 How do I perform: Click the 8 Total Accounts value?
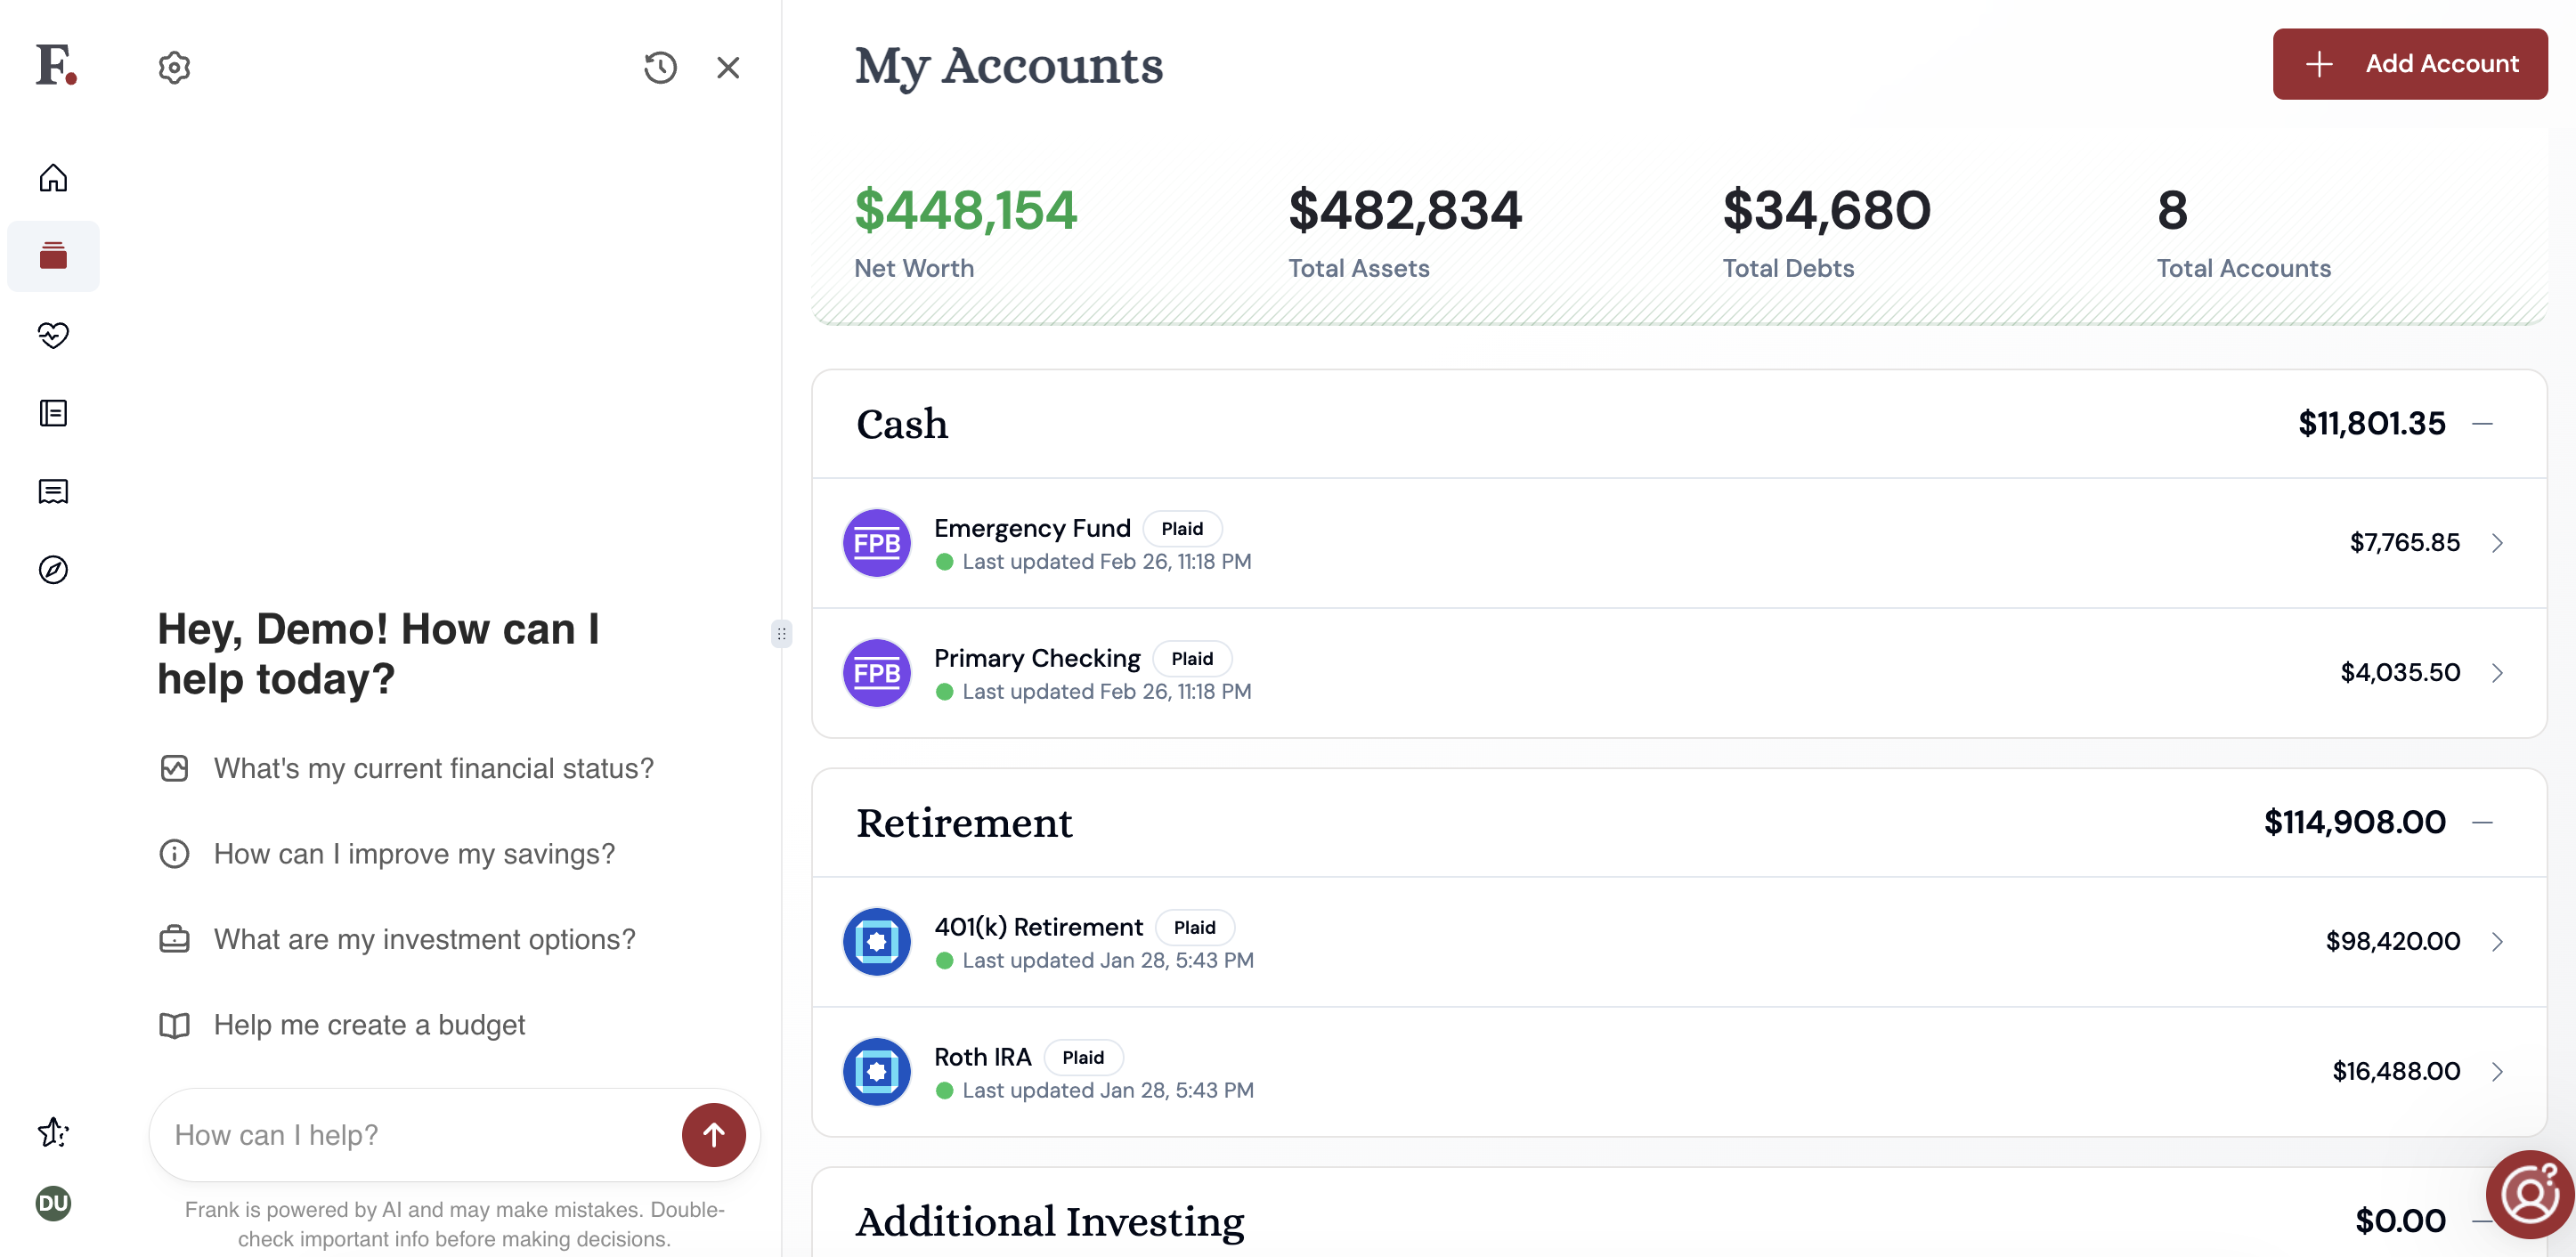pos(2172,210)
